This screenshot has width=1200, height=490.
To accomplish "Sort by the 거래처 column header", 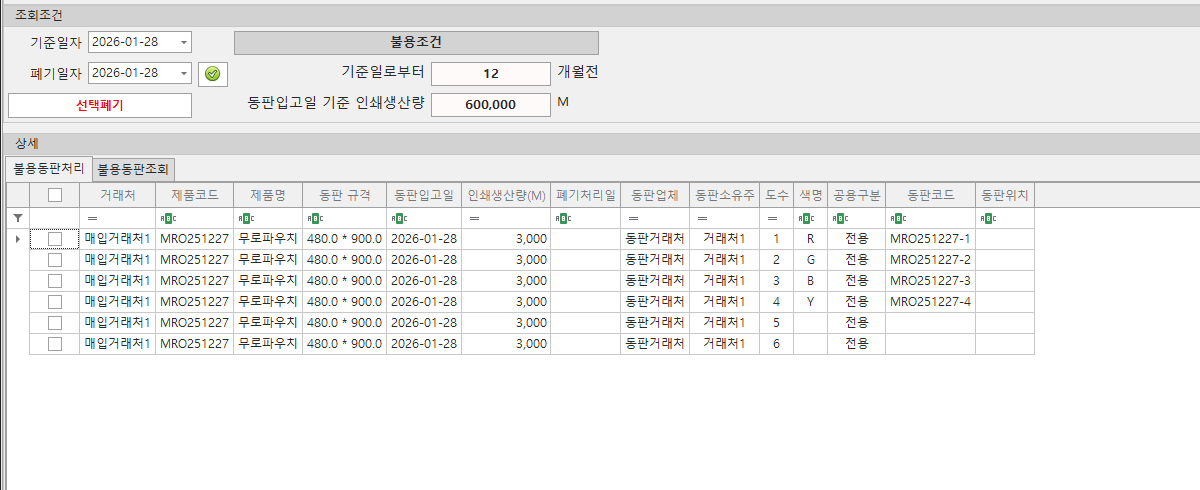I will click(x=118, y=195).
